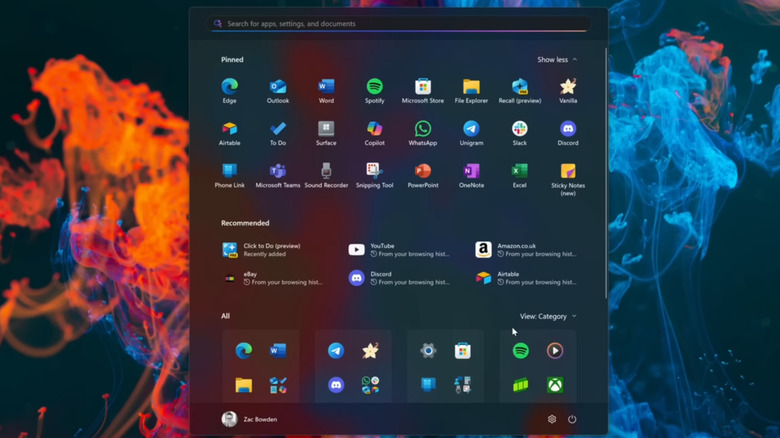Open Xbox in the entertainment category group
The width and height of the screenshot is (780, 438).
(555, 385)
